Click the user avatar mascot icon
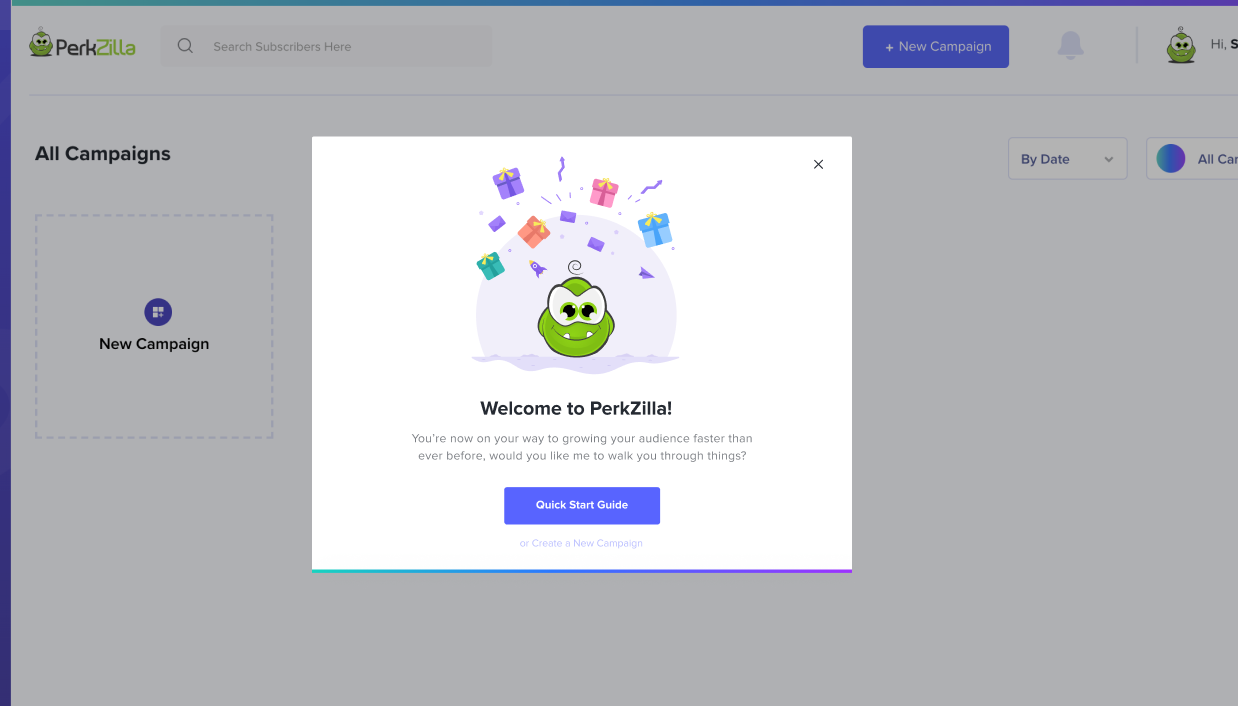 (x=1181, y=45)
